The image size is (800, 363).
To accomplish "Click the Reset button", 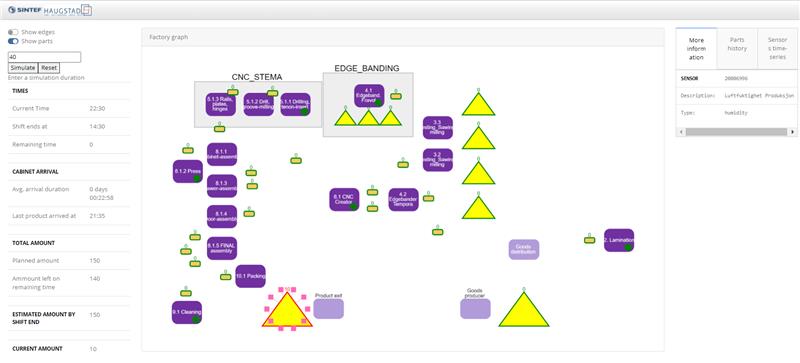I will coord(49,68).
